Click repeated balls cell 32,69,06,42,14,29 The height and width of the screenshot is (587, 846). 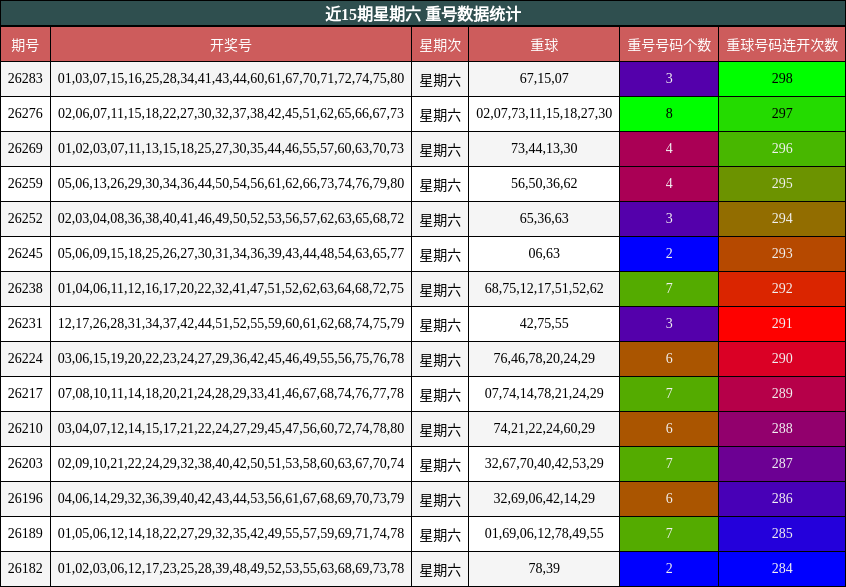(x=544, y=499)
